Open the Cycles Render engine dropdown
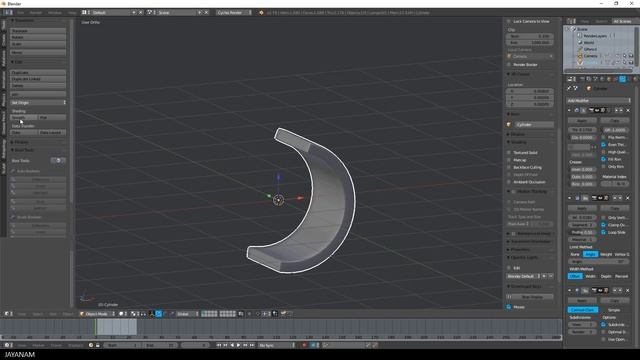Image resolution: width=640 pixels, height=360 pixels. click(234, 13)
